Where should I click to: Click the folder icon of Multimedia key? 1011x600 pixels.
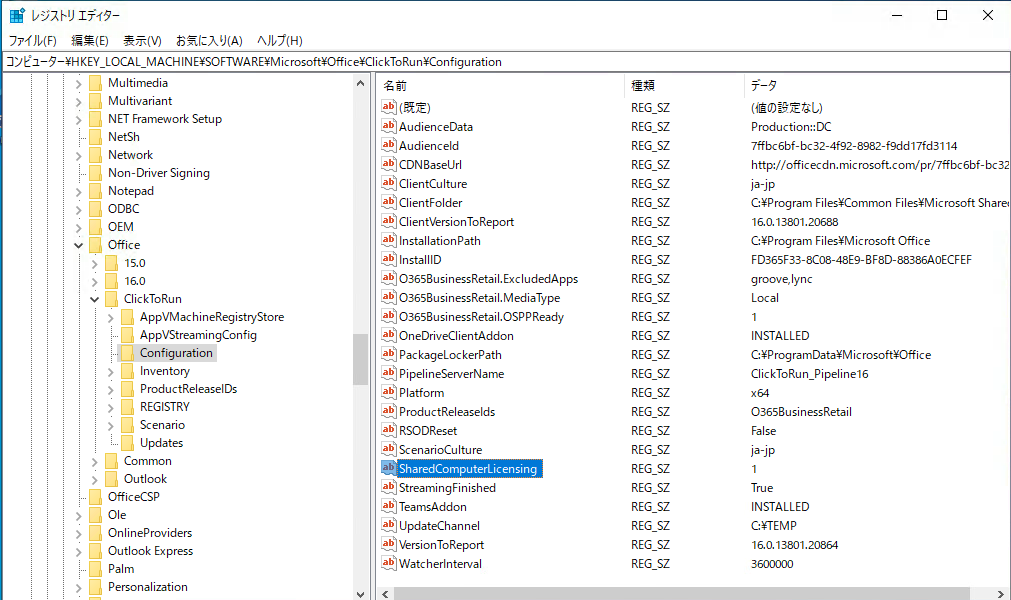(95, 83)
